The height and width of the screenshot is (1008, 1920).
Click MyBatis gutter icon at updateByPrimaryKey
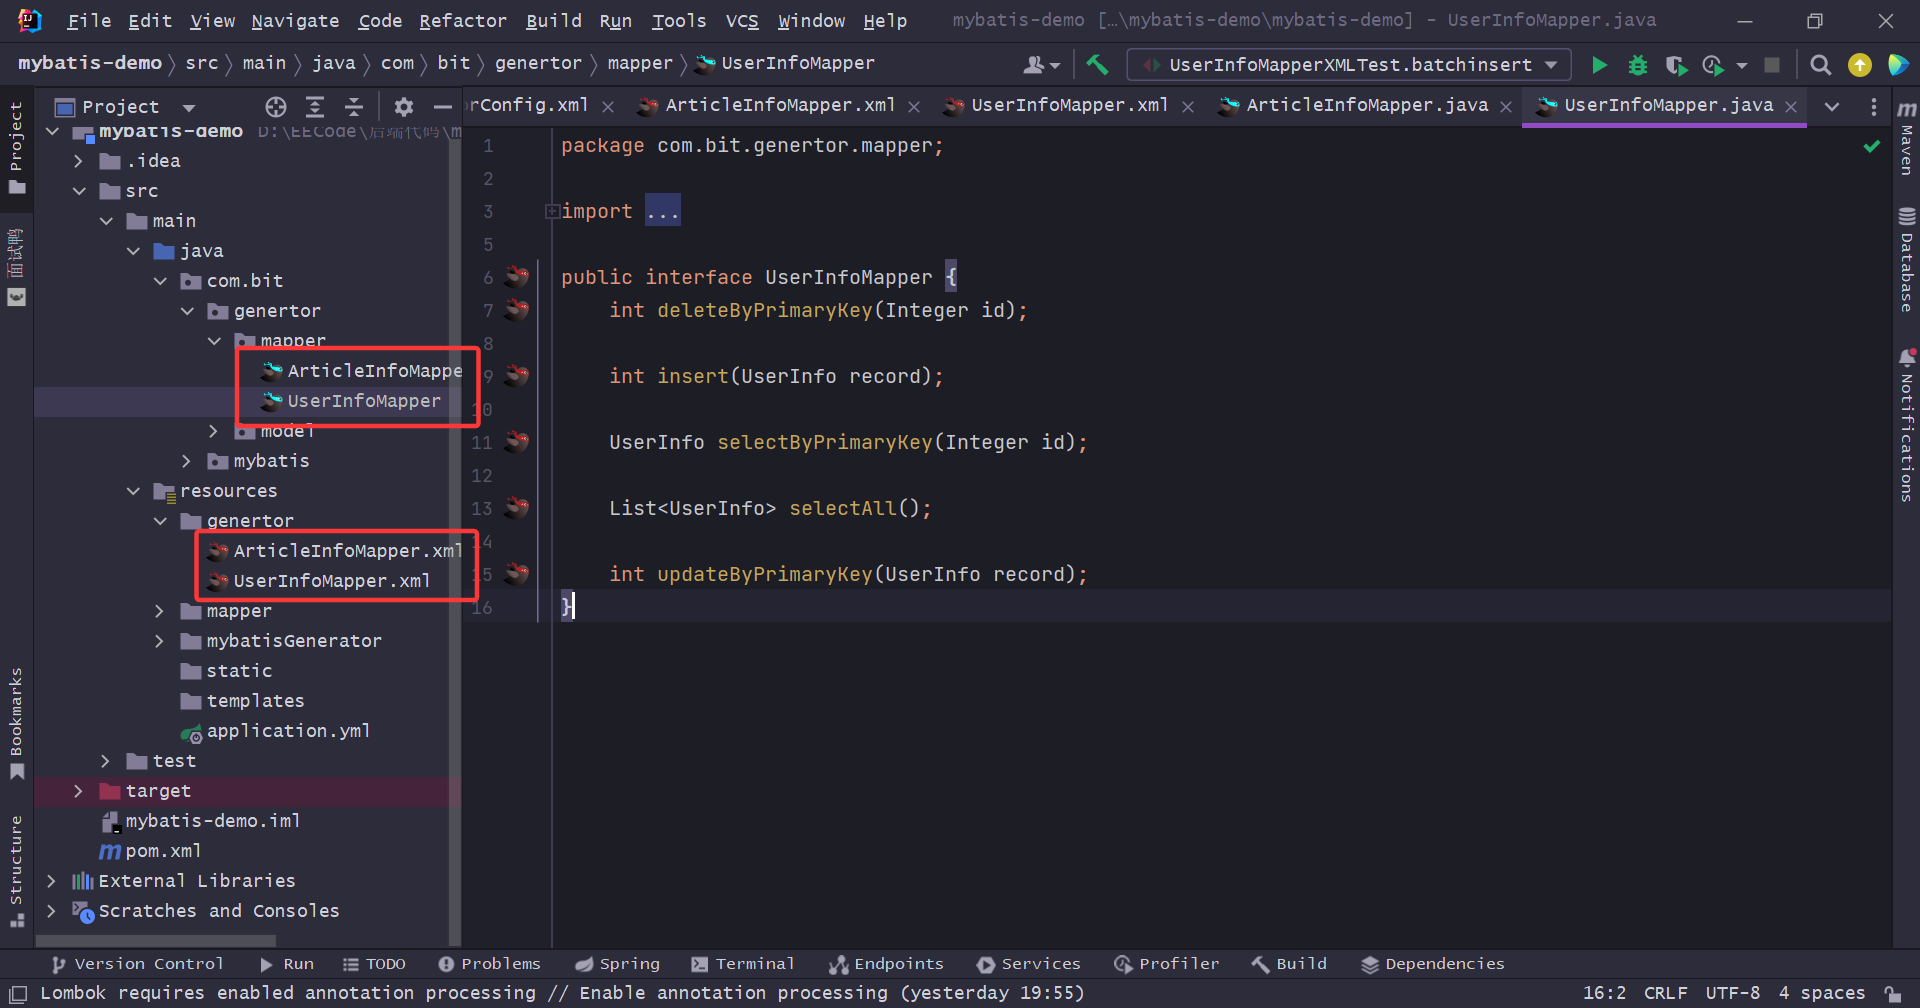pyautogui.click(x=517, y=574)
